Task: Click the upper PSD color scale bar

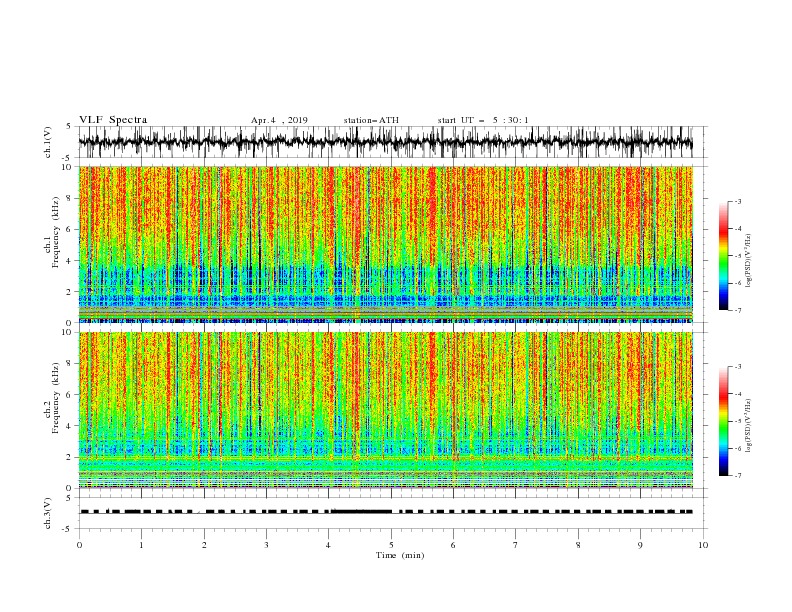Action: [723, 256]
